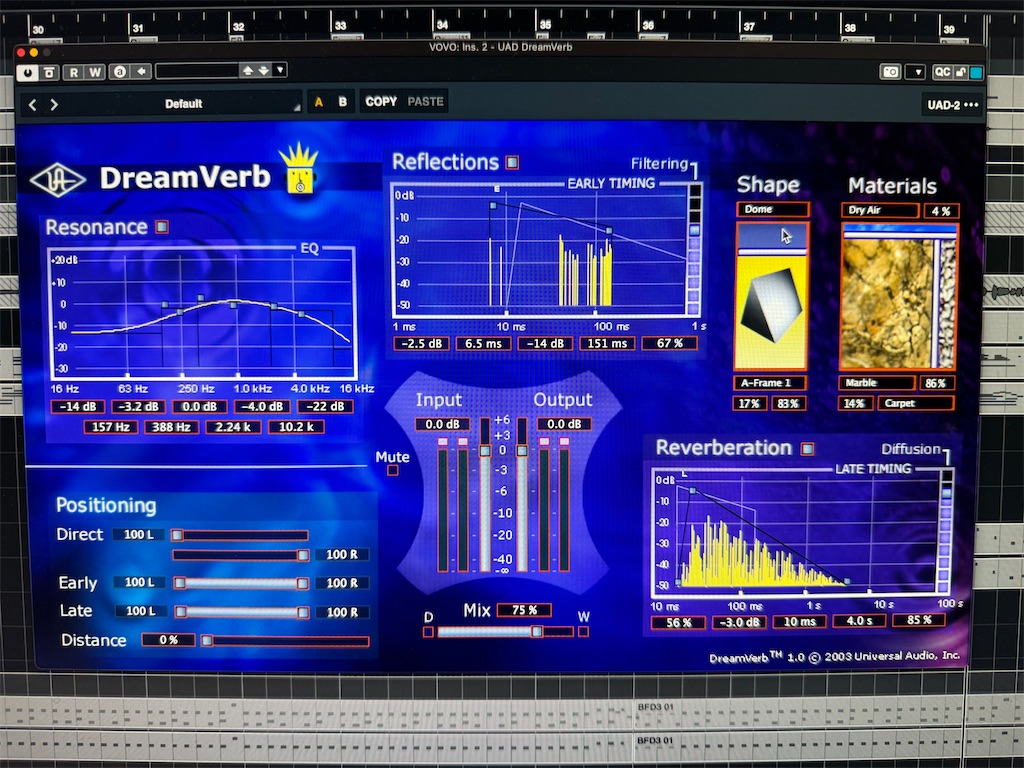Click the Direct left pan slider handle
Screen dimensions: 1024x768
pyautogui.click(x=177, y=536)
